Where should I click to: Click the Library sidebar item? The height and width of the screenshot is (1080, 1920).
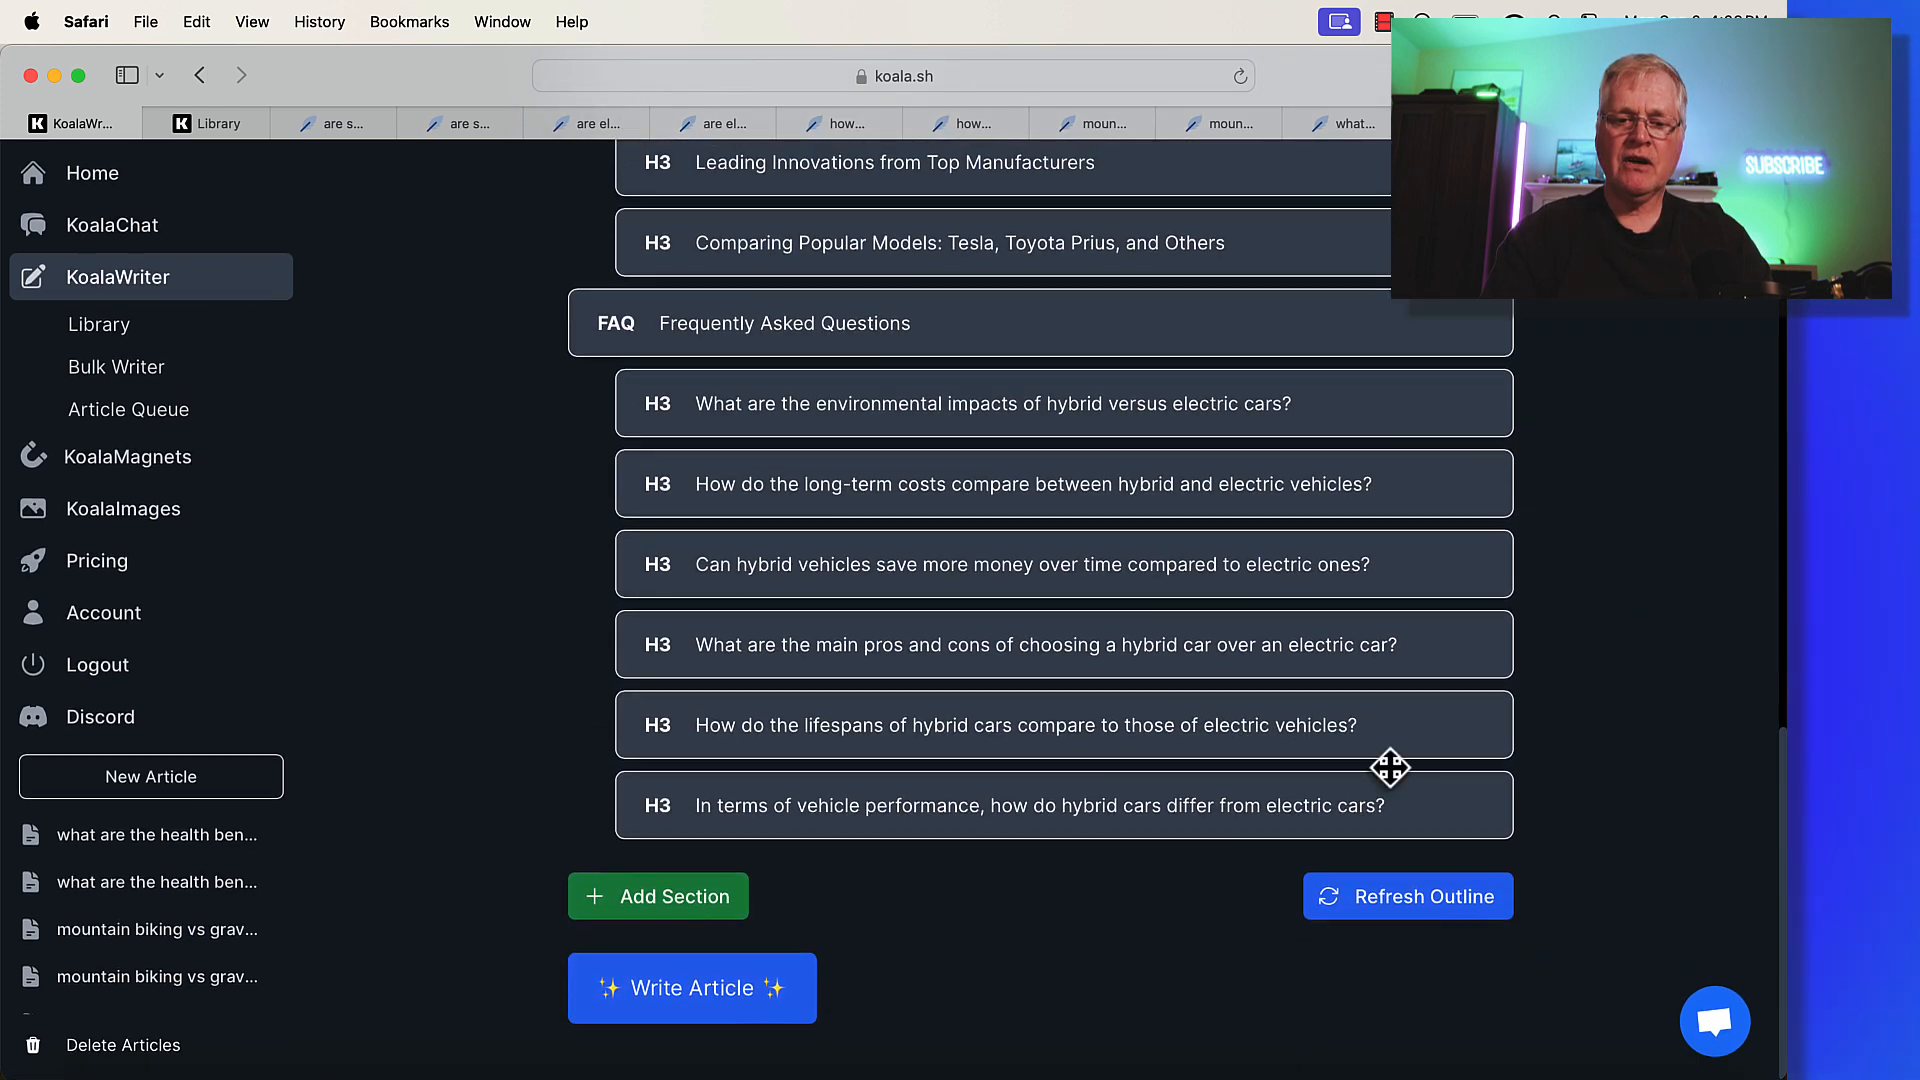99,323
